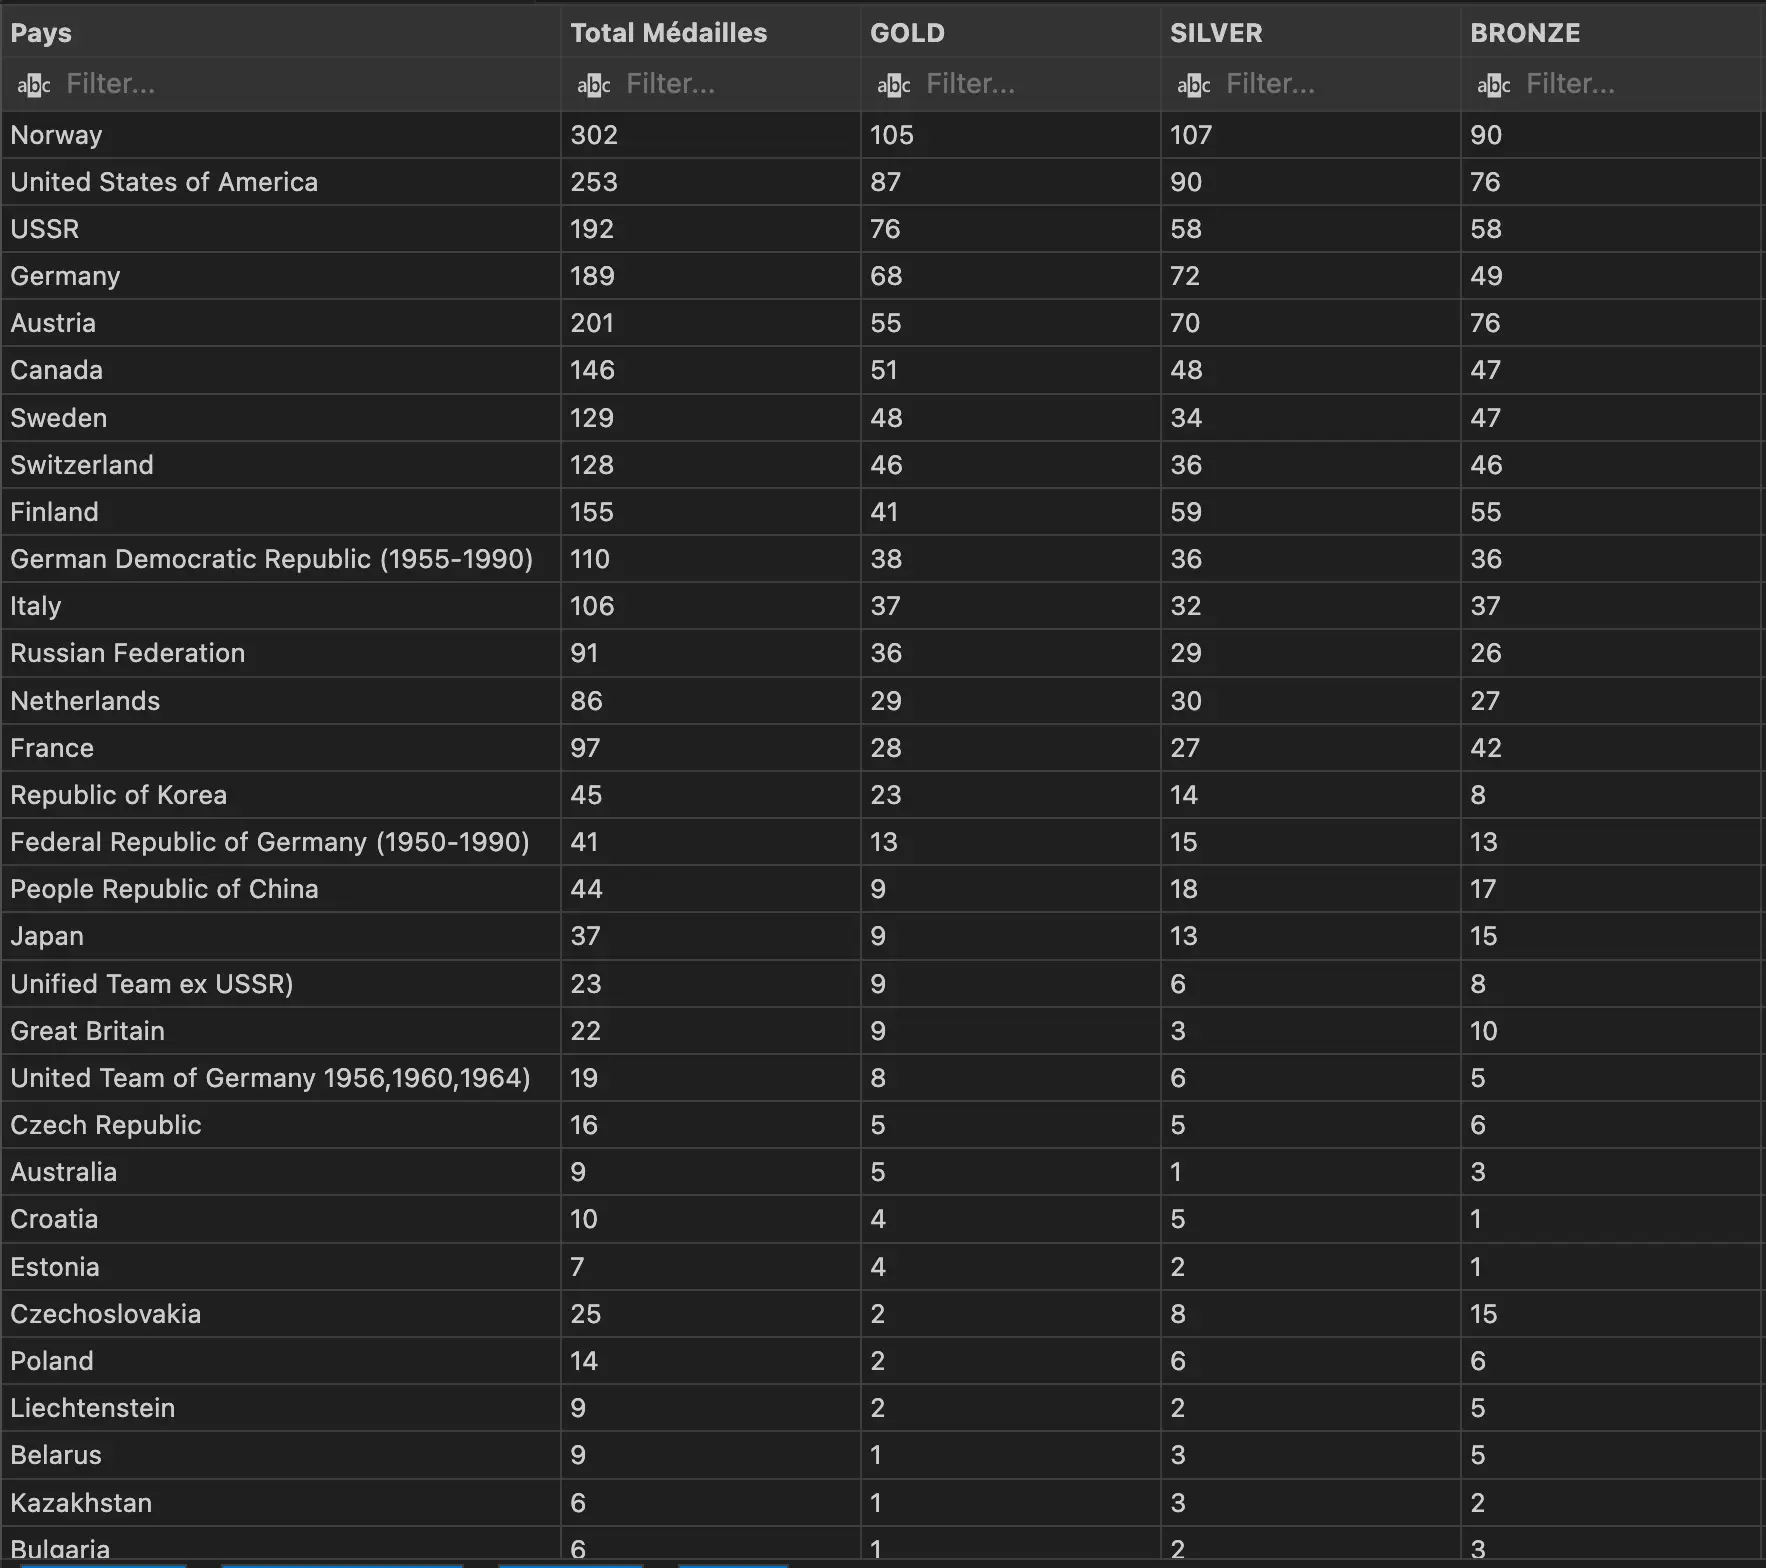1766x1568 pixels.
Task: Toggle the abc icon in SILVER filter
Action: pos(1194,85)
